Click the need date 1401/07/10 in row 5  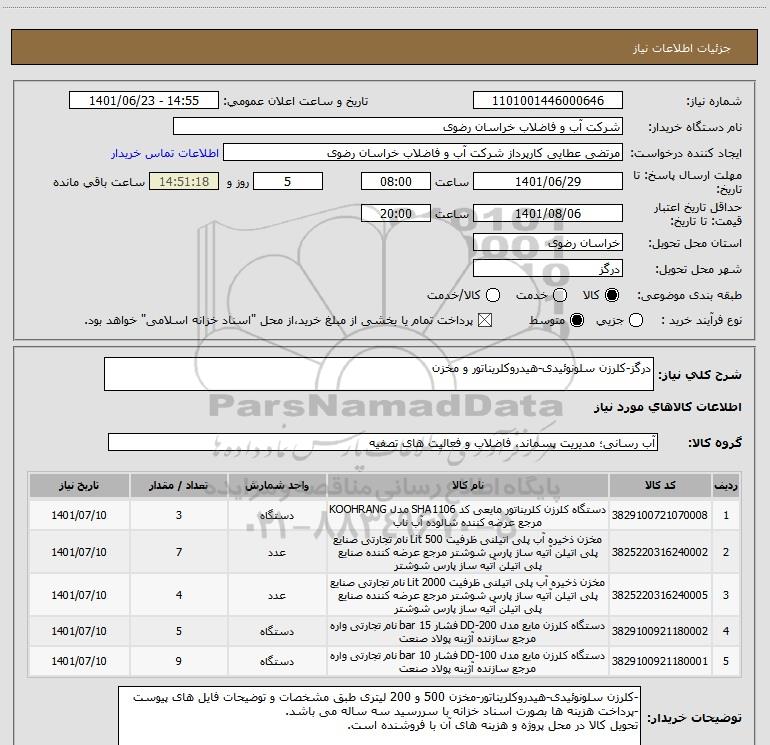79,661
